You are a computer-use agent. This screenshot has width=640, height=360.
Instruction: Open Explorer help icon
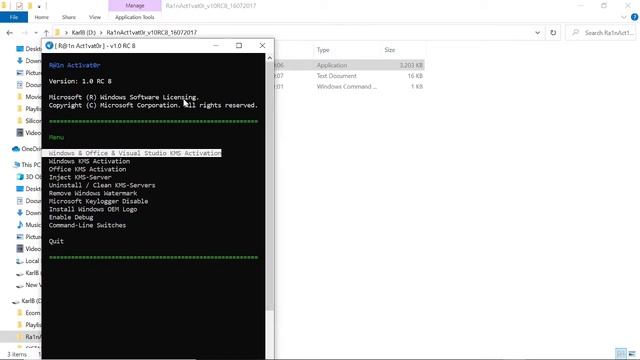tap(634, 17)
